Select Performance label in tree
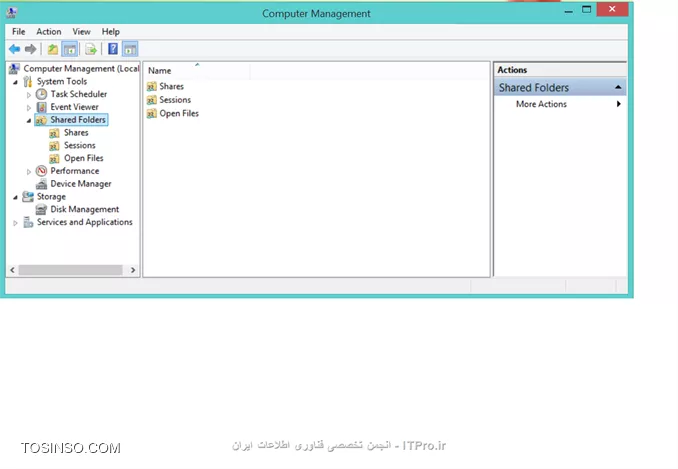This screenshot has width=678, height=469. click(x=75, y=171)
